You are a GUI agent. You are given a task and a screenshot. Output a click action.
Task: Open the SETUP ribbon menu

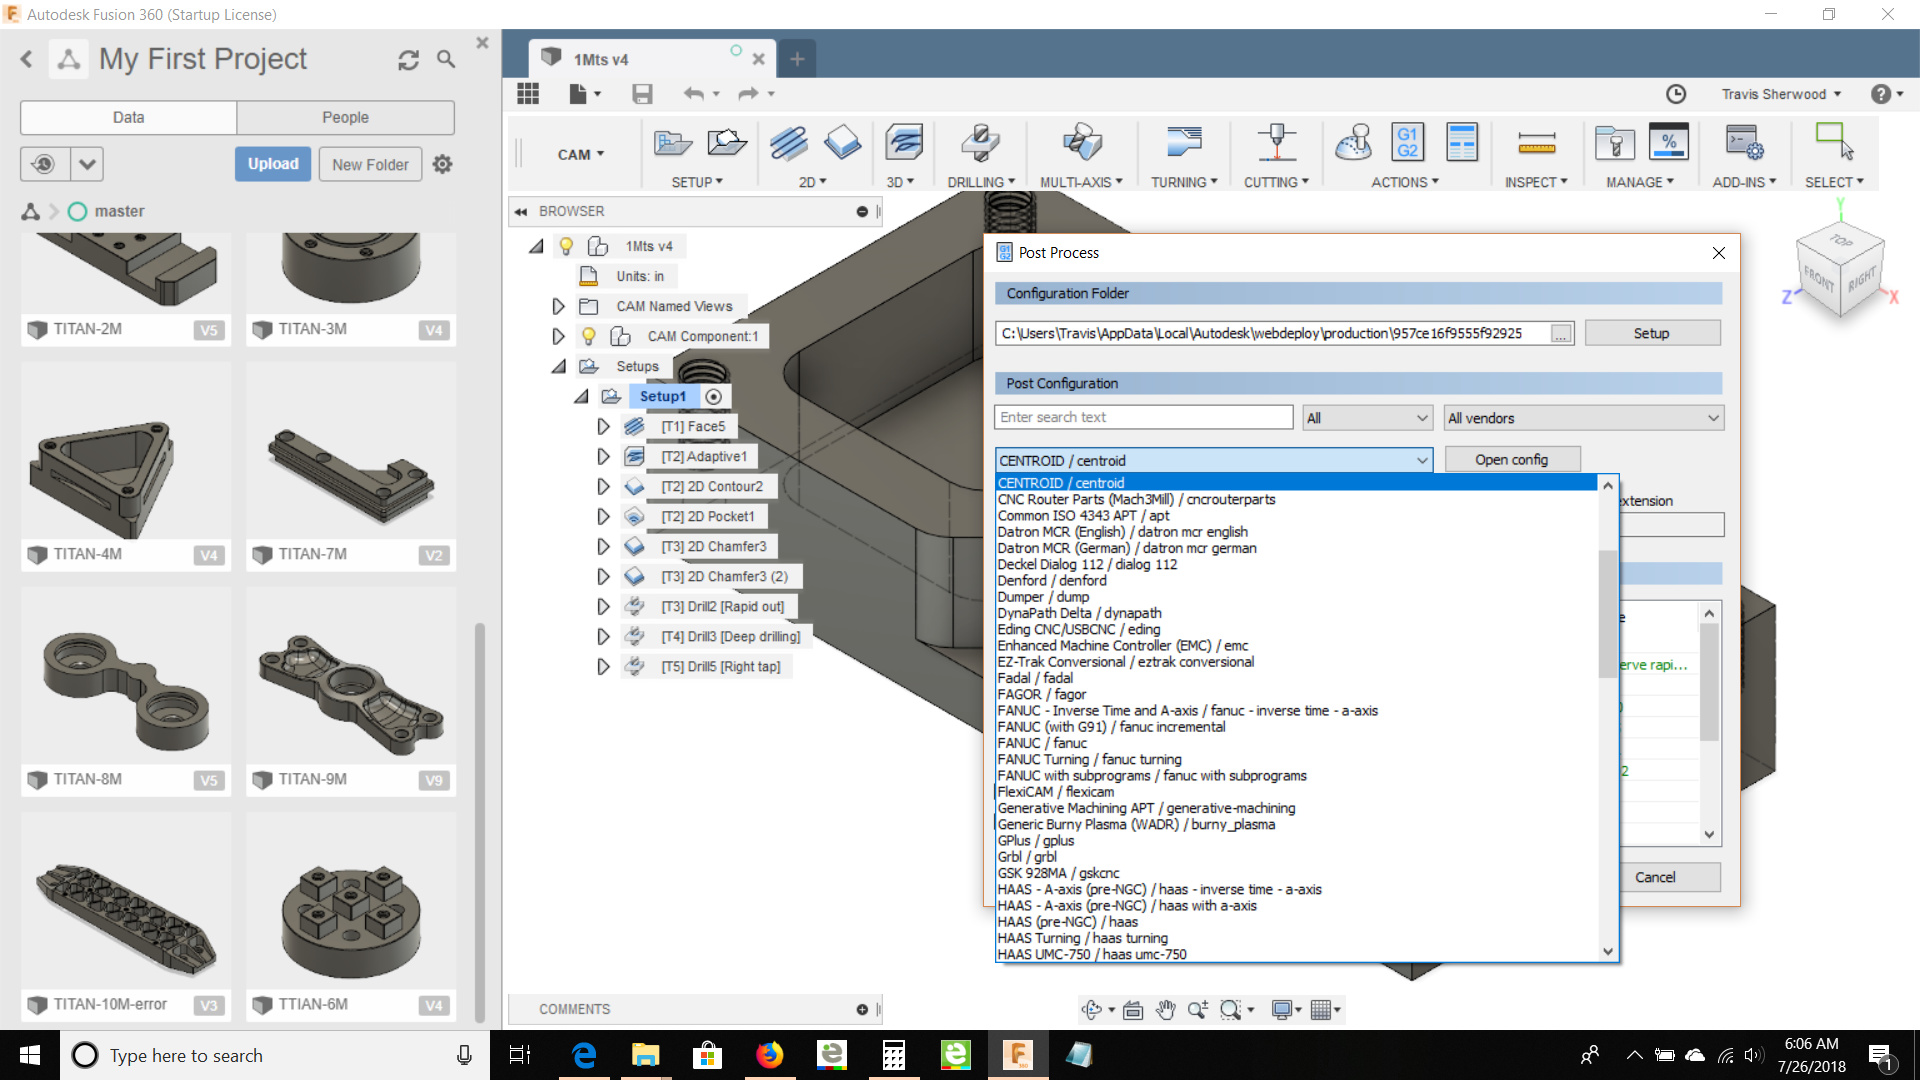[x=697, y=182]
